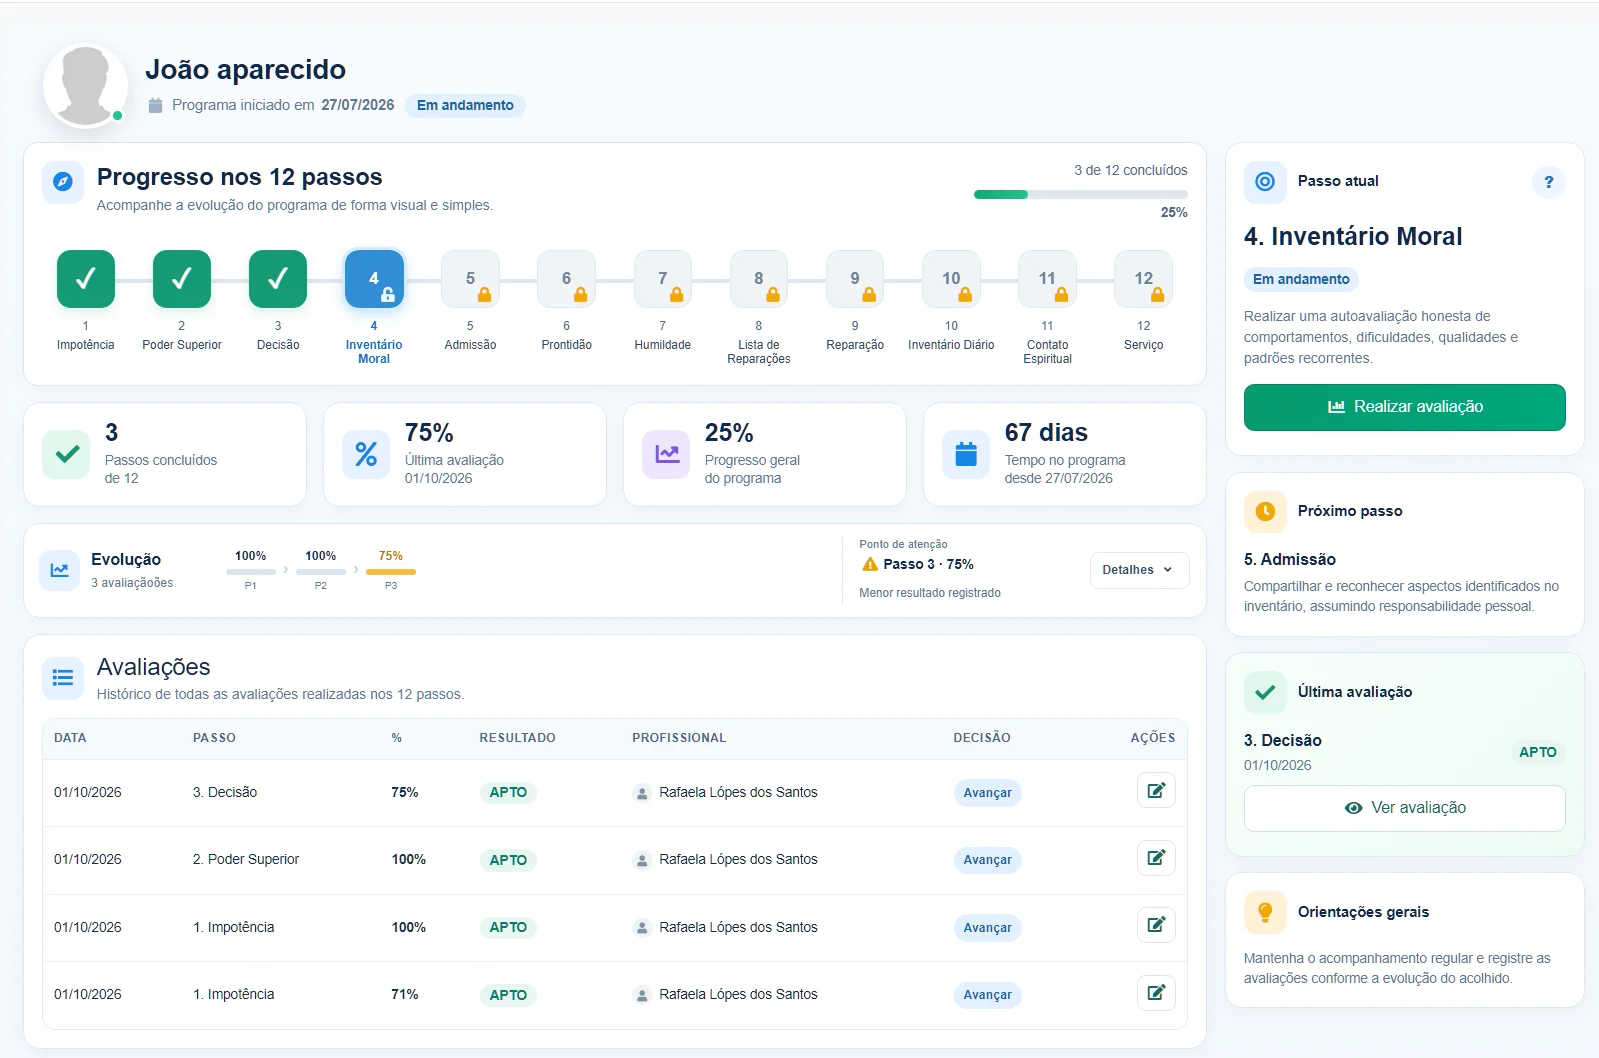The width and height of the screenshot is (1599, 1058).
Task: Click locked step 10 Inventário Diário
Action: pos(951,279)
